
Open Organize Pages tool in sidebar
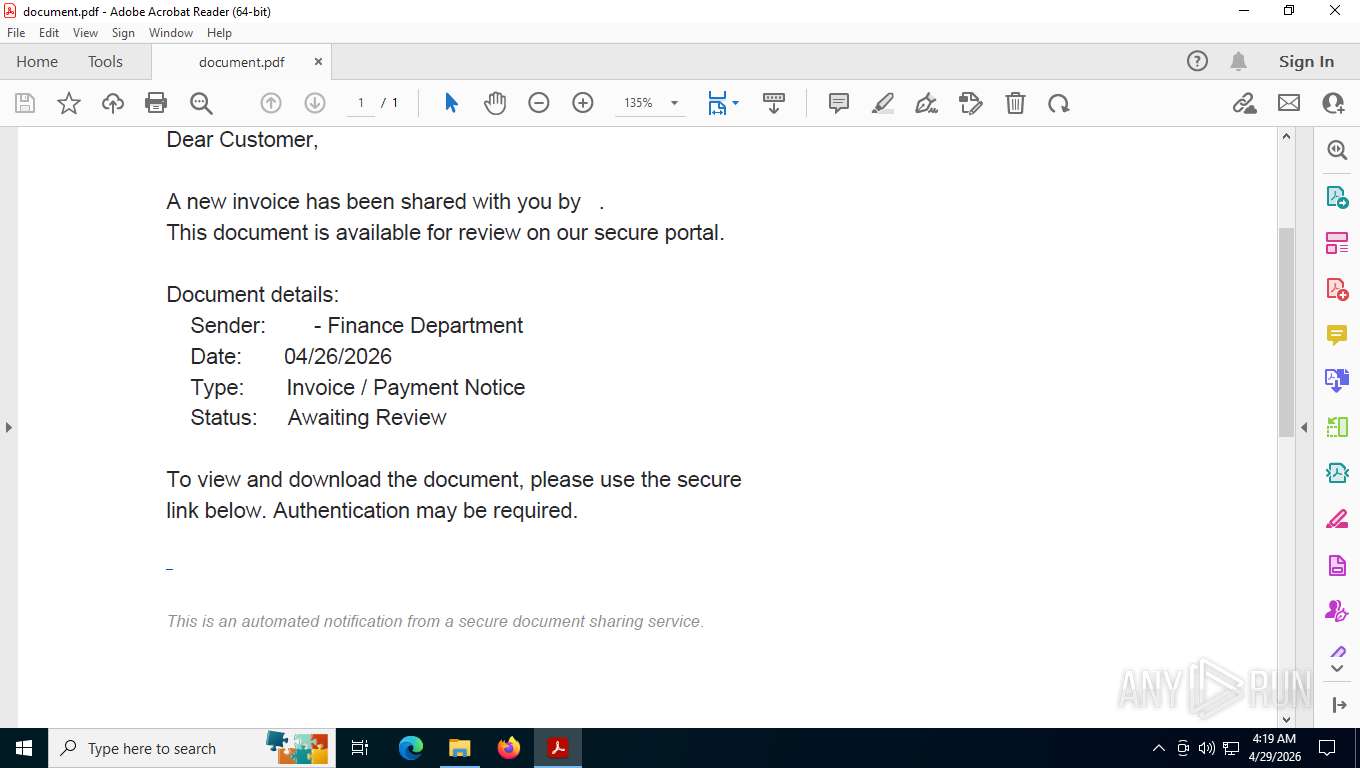(x=1337, y=243)
